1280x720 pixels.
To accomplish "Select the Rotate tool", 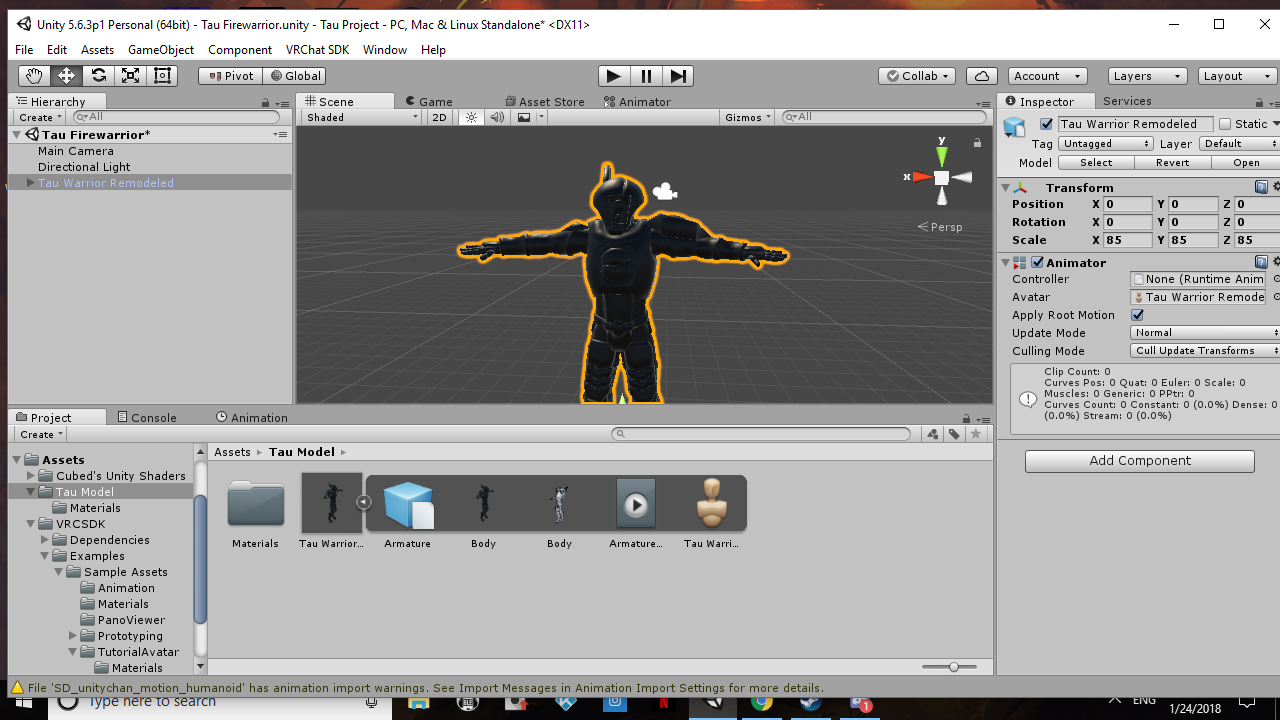I will coord(98,76).
